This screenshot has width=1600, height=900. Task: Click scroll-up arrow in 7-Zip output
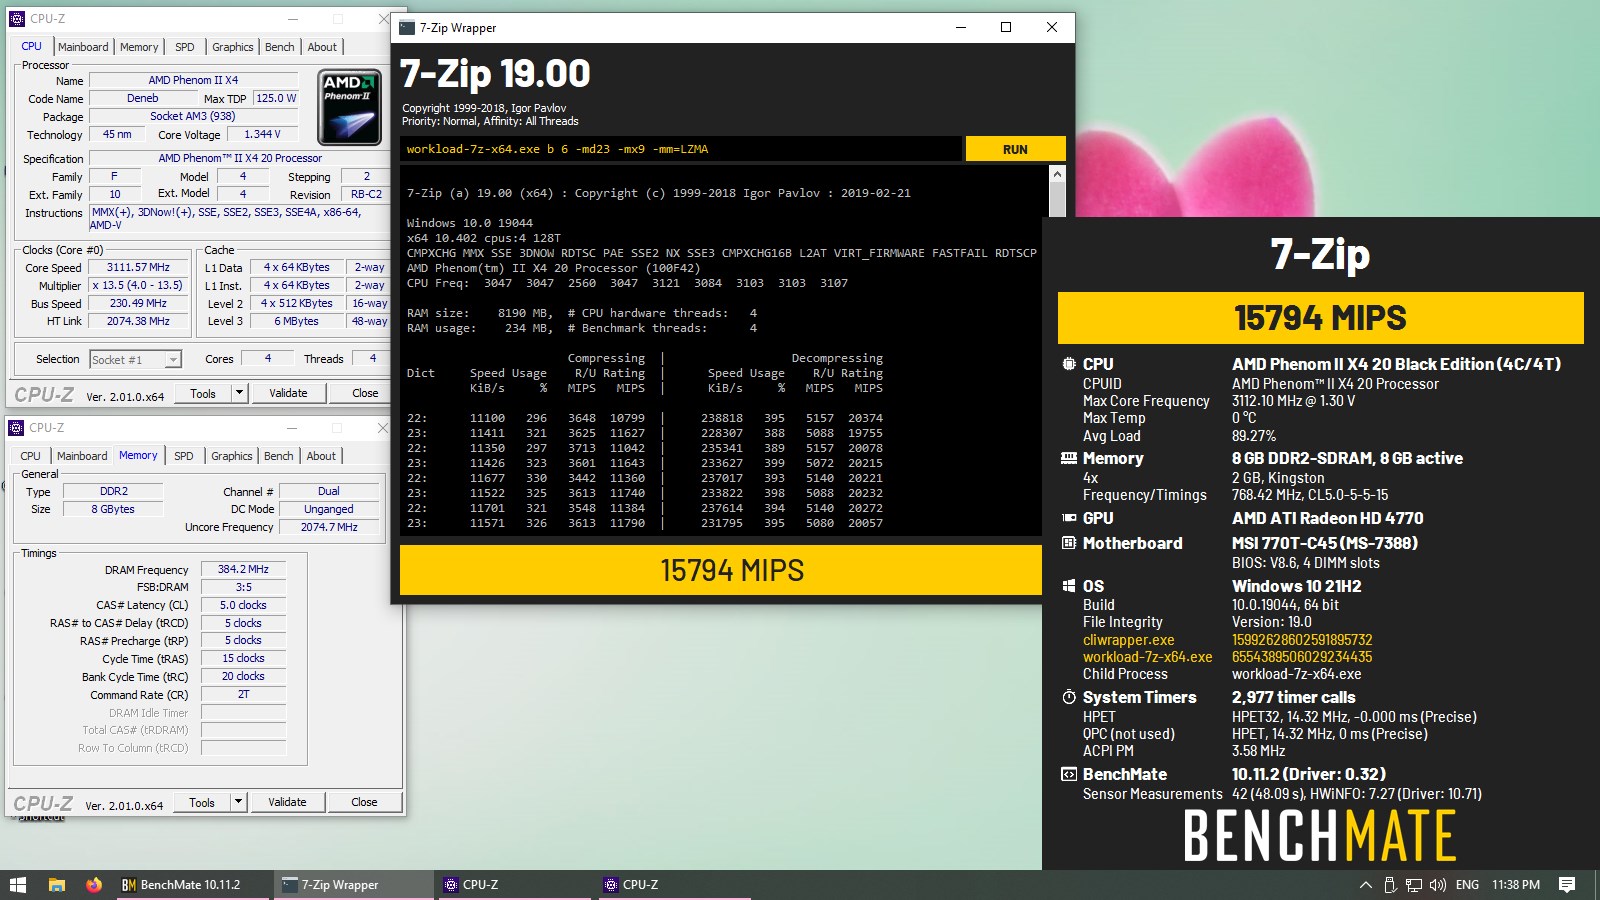(1057, 174)
